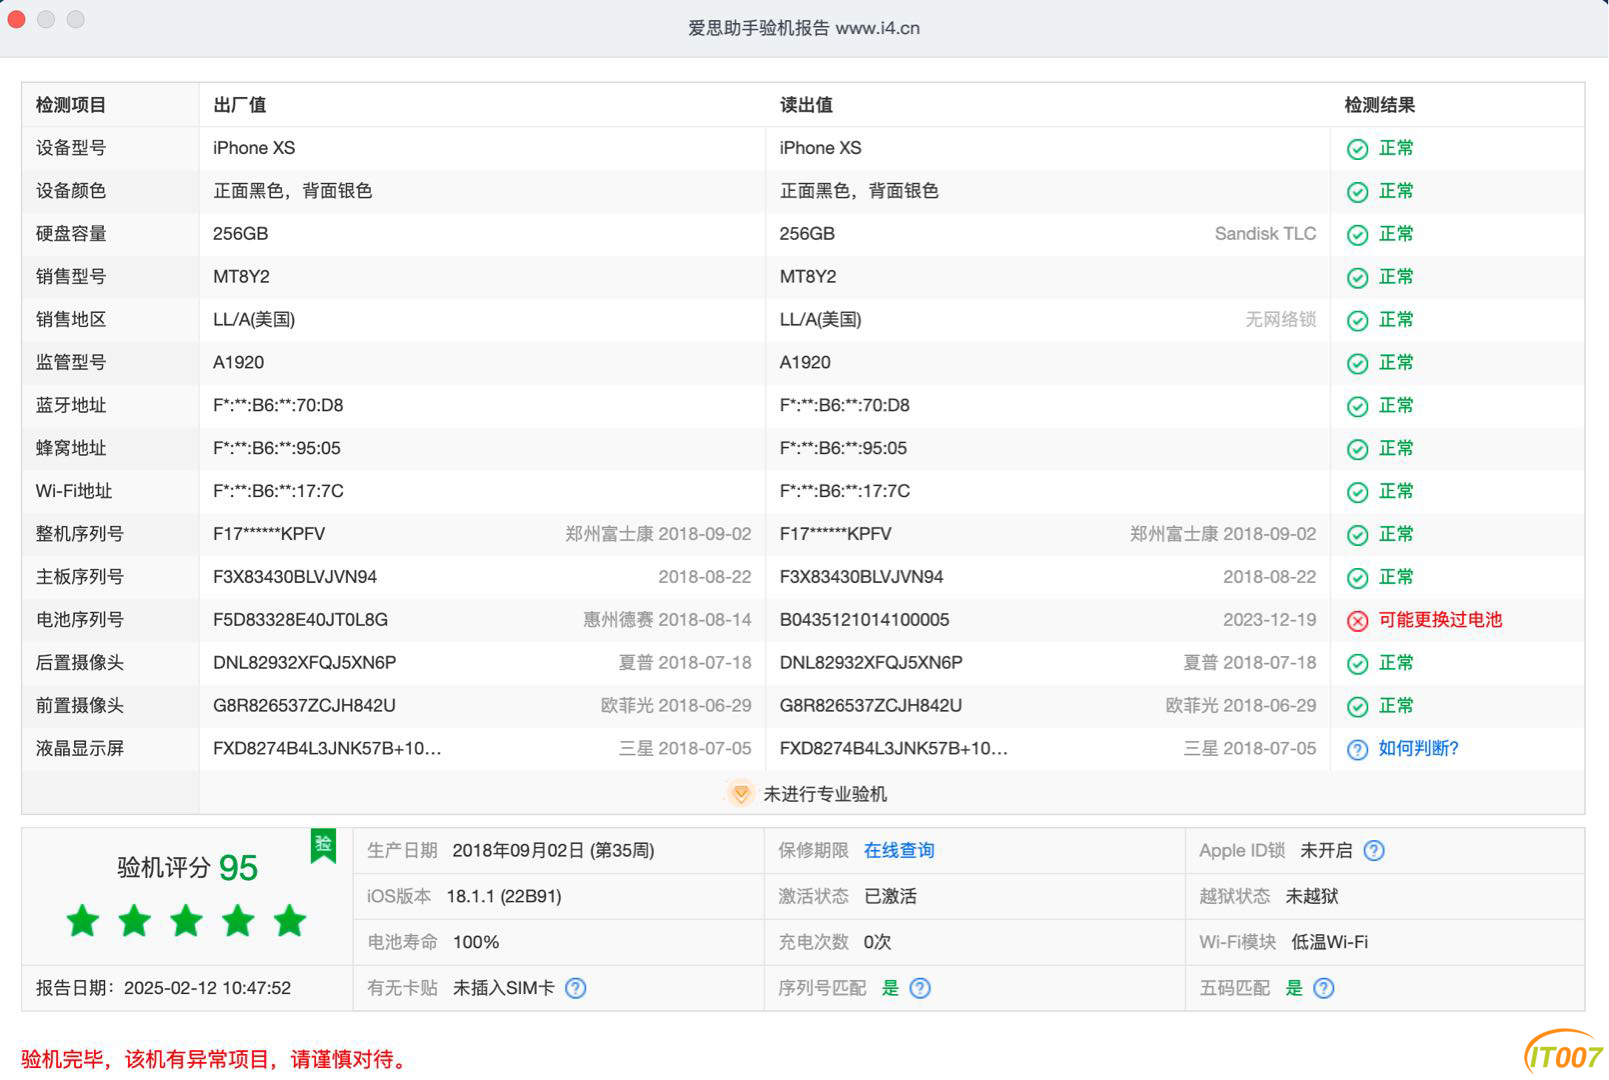Click factory 郑州富士康 2018-09-02 label
The width and height of the screenshot is (1609, 1080).
(658, 534)
